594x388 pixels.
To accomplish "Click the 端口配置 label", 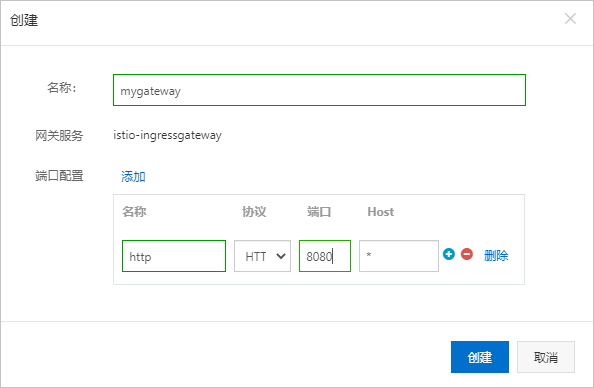I will [x=59, y=176].
